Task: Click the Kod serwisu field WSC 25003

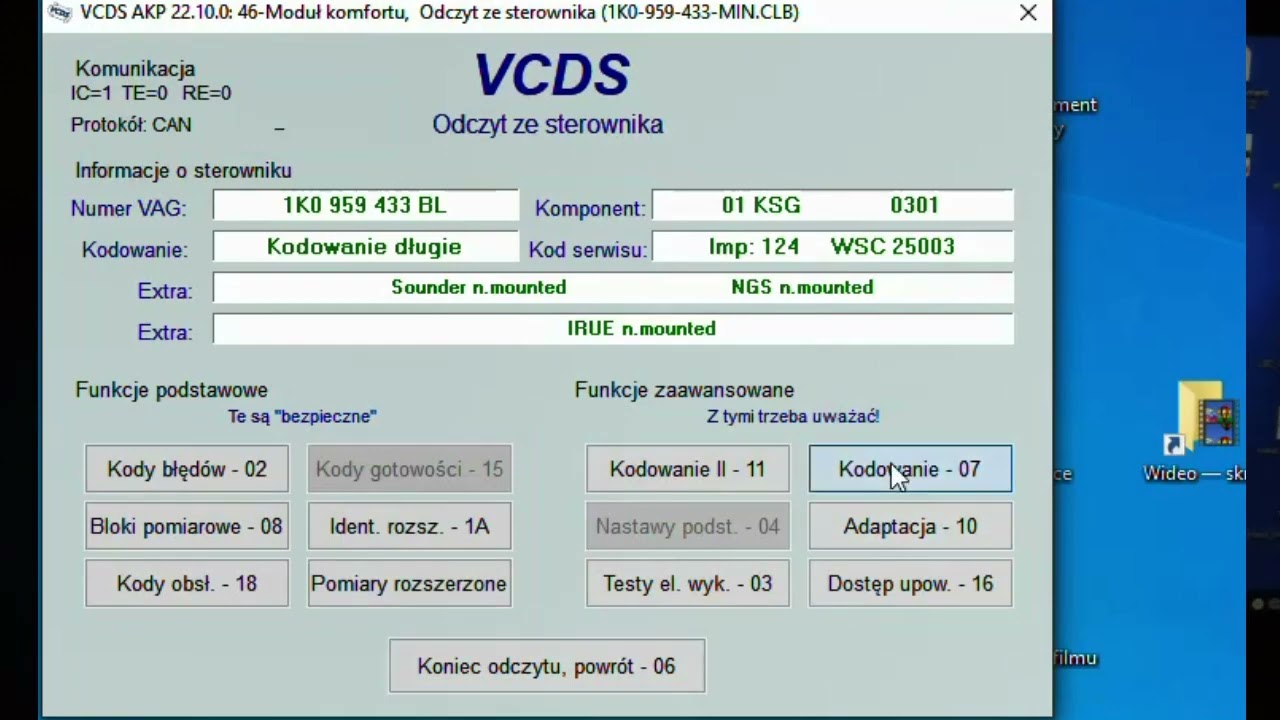Action: 832,247
